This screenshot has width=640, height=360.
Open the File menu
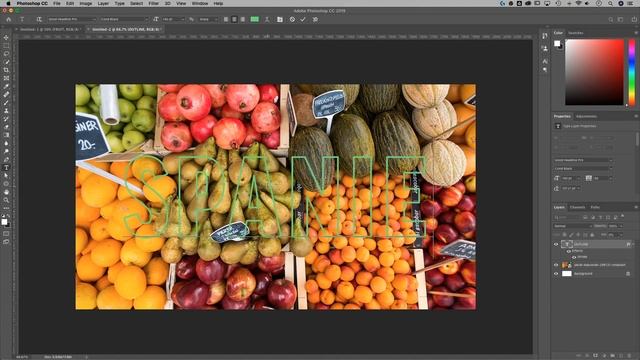tap(57, 3)
